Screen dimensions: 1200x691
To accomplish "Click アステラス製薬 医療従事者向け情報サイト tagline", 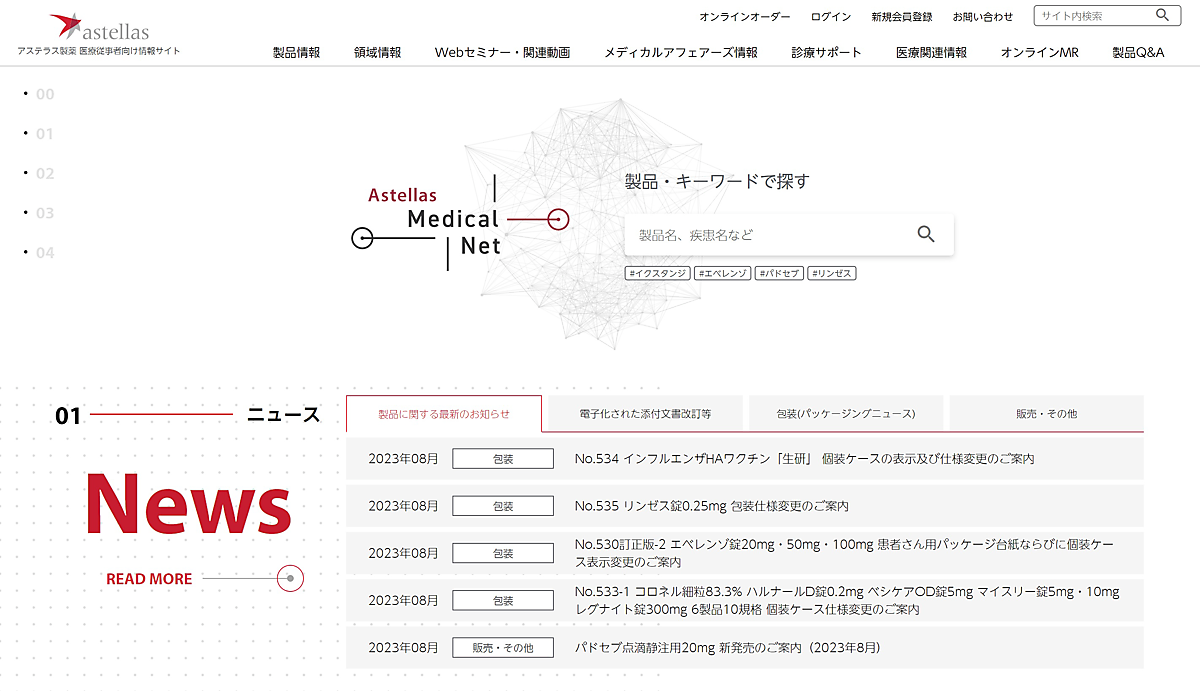I will 99,50.
